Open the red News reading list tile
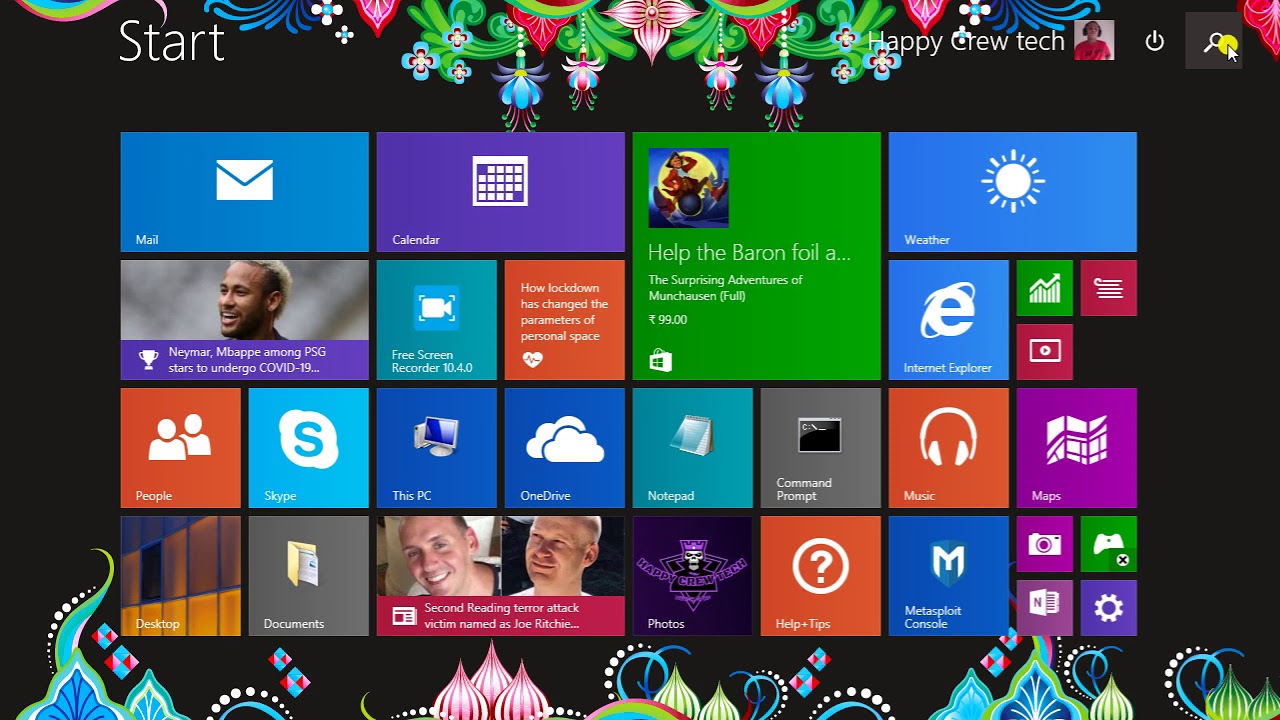The image size is (1280, 720). pyautogui.click(x=1108, y=288)
